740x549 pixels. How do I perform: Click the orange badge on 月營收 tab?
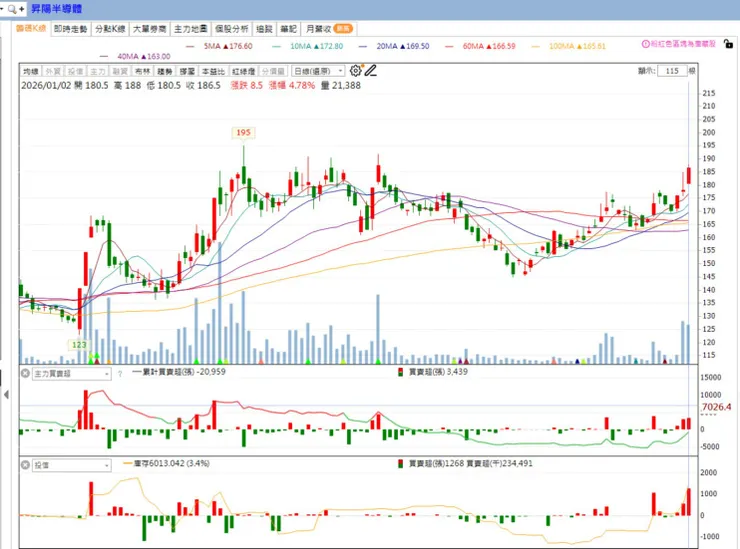click(x=343, y=29)
